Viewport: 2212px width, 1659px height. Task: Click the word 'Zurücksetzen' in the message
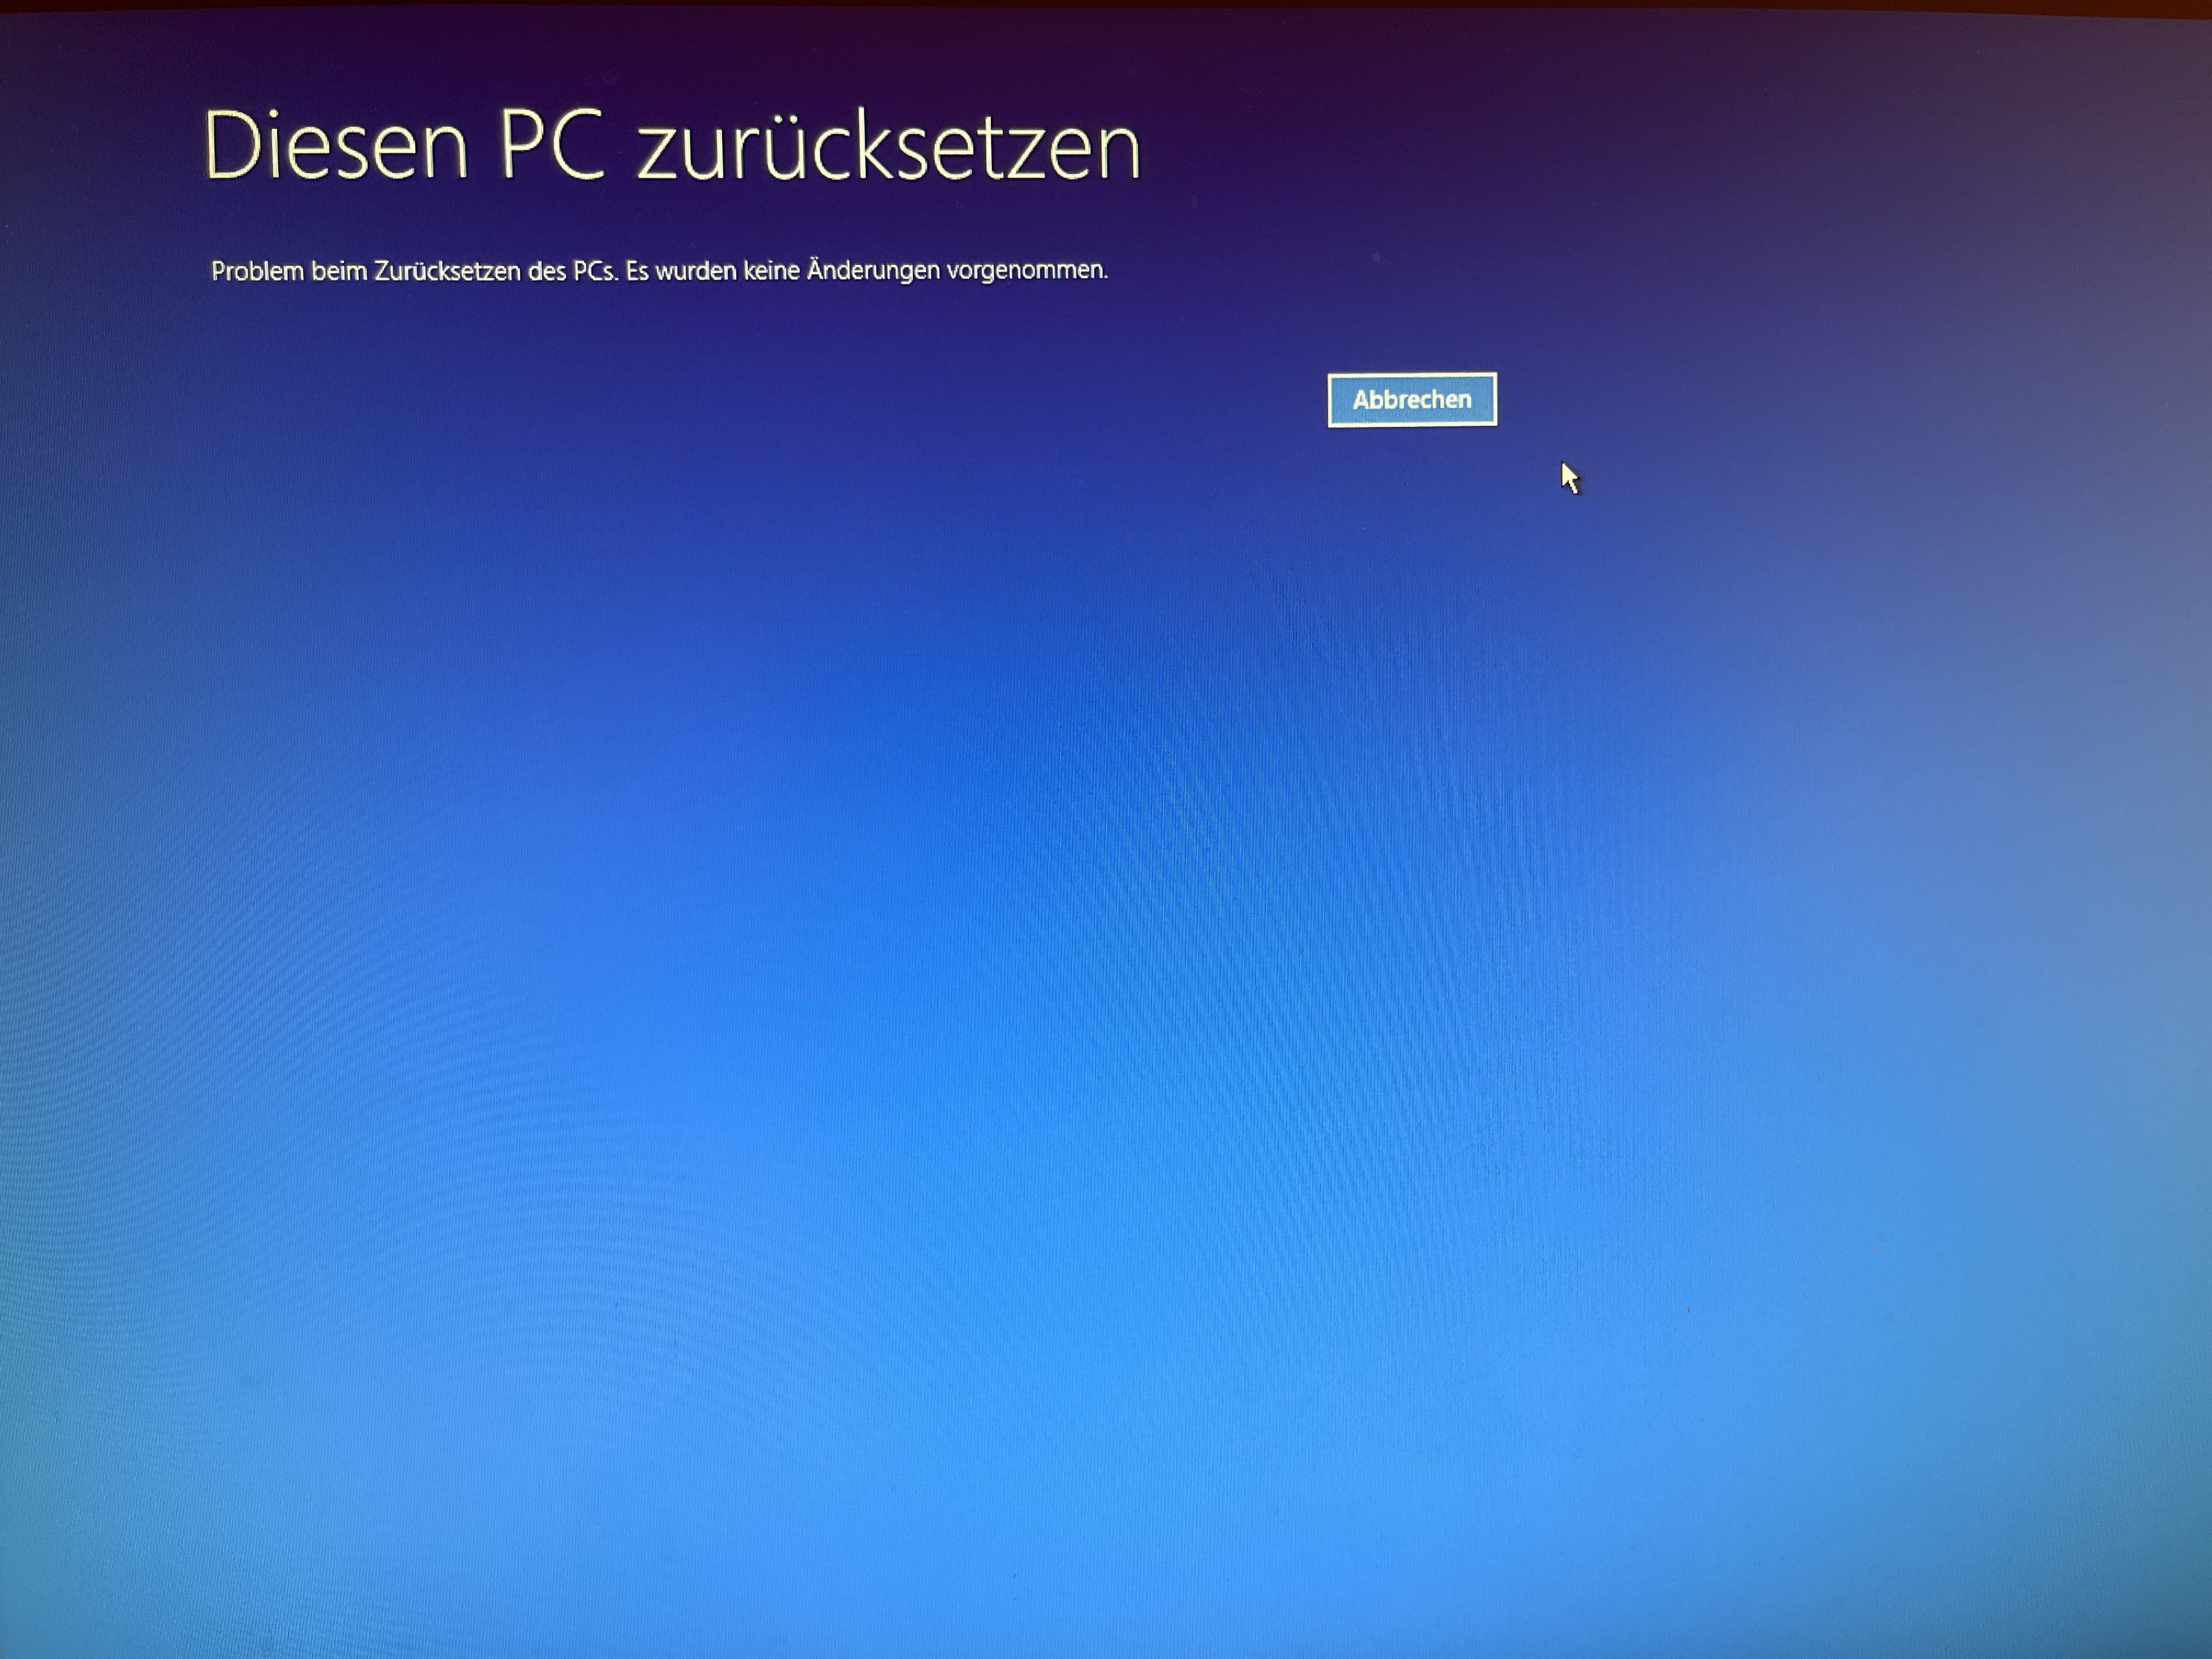(x=447, y=272)
